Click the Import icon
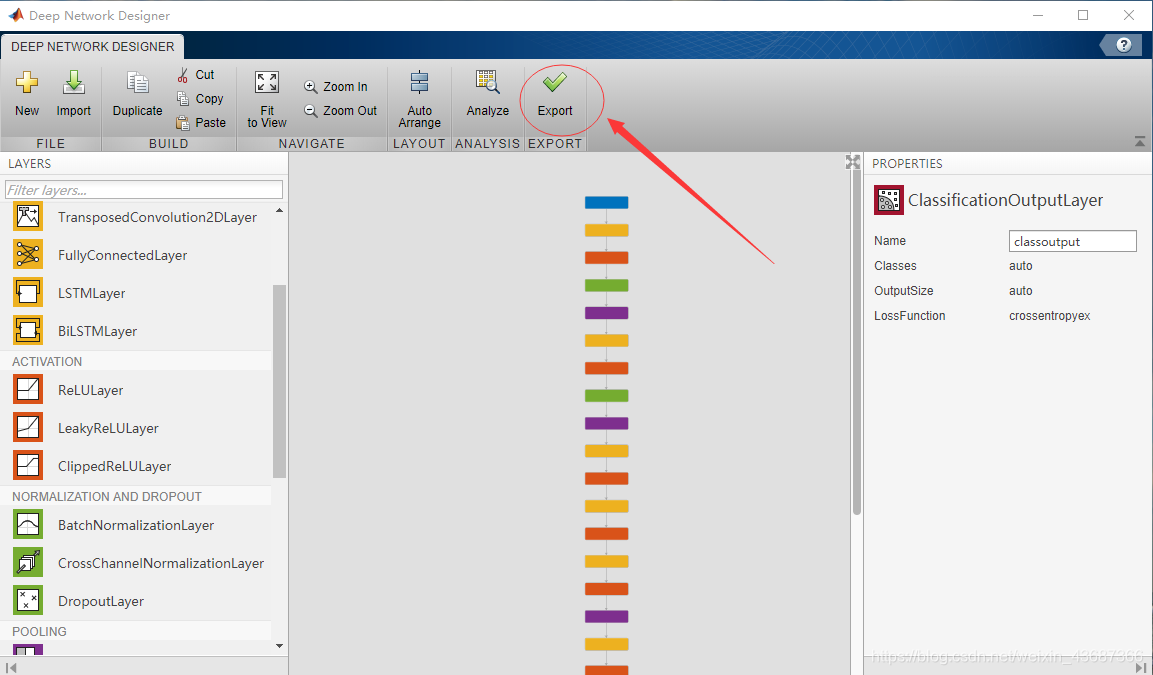This screenshot has height=675, width=1153. coord(74,82)
